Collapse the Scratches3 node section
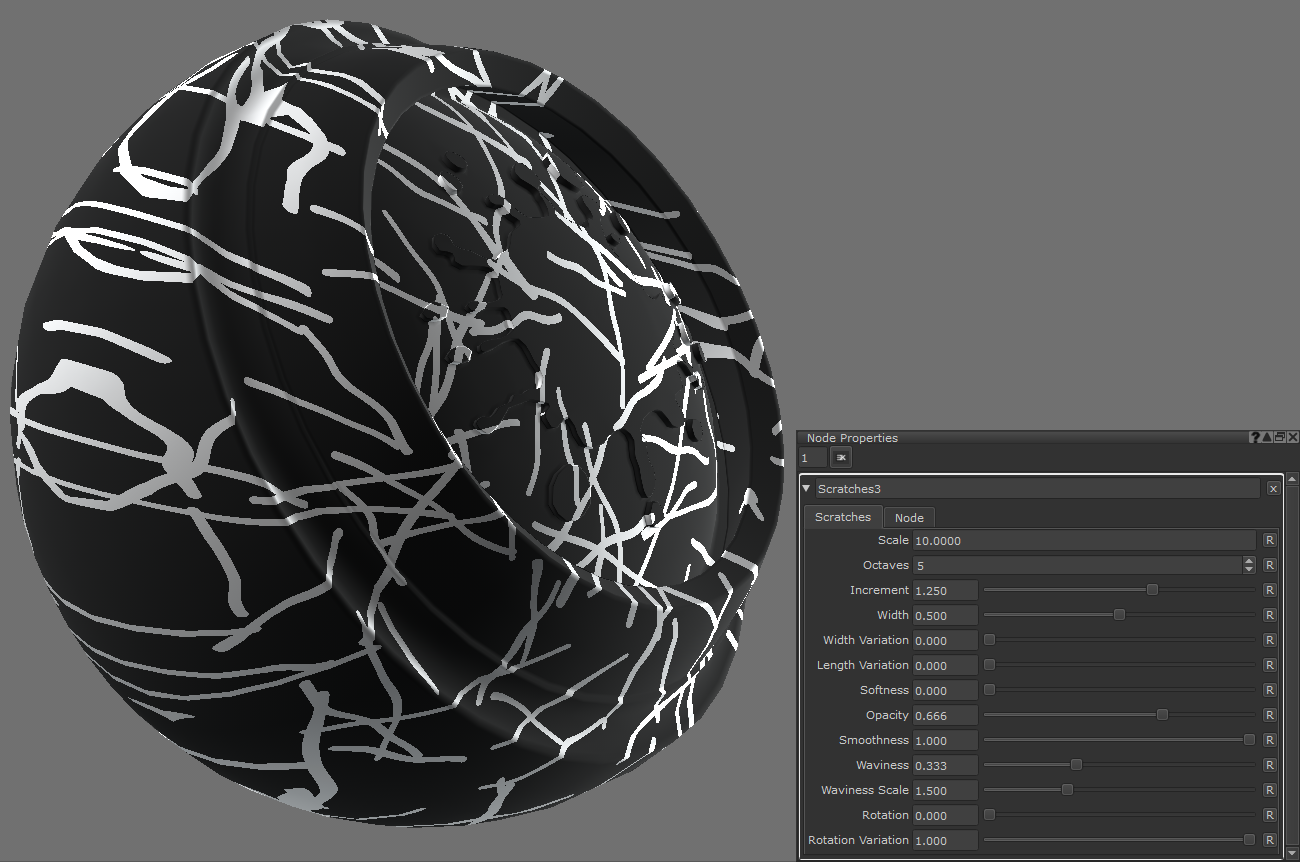The width and height of the screenshot is (1300, 862). 807,489
